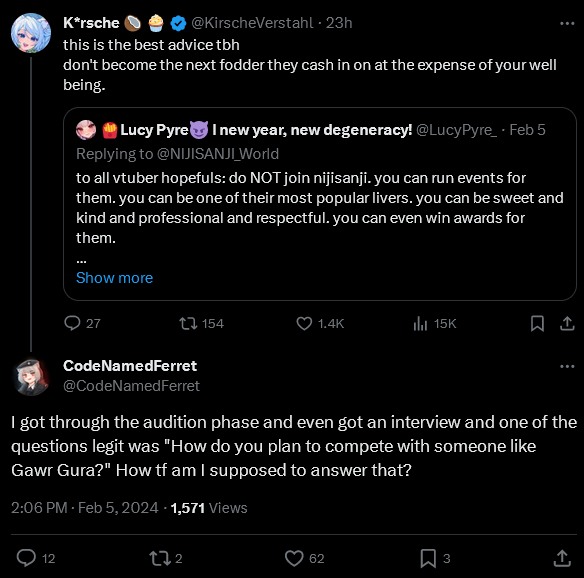This screenshot has width=584, height=578.
Task: Share K*rsche's tweet via share icon
Action: coord(567,323)
